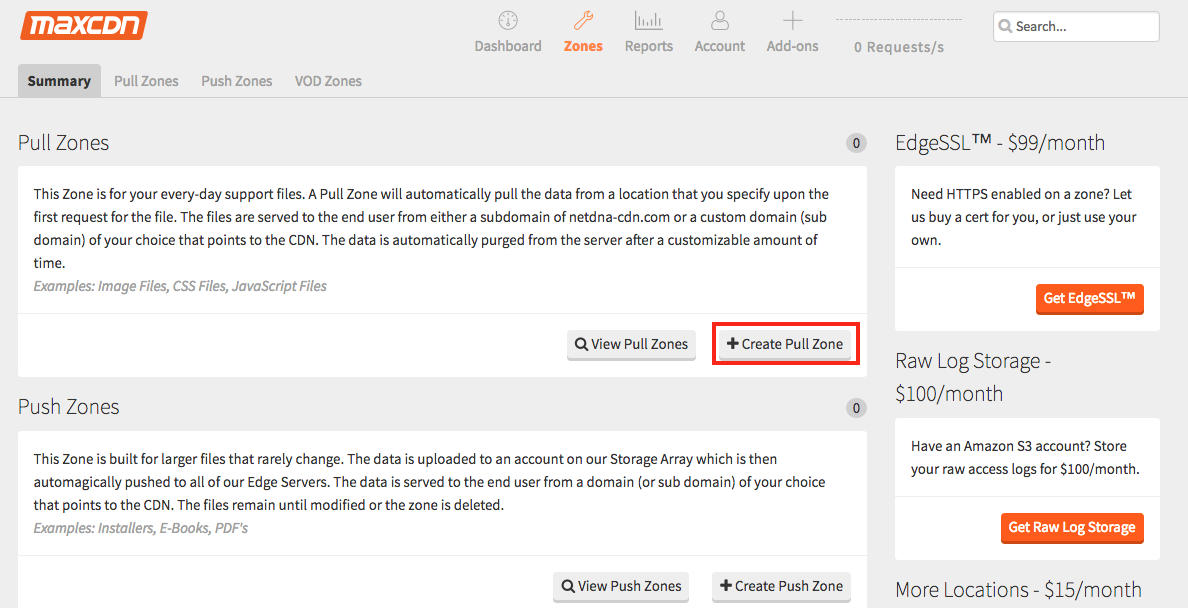Select the Zones wrench icon

tap(583, 21)
